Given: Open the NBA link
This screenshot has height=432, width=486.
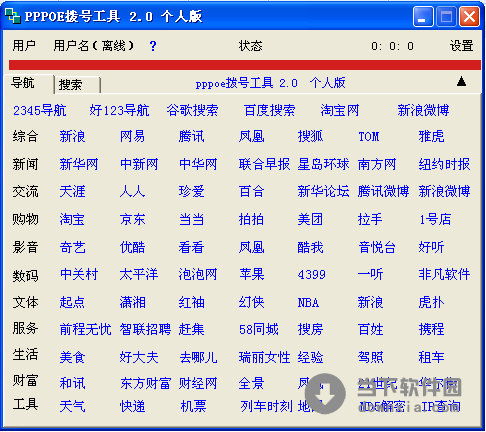Looking at the screenshot, I should tap(308, 303).
